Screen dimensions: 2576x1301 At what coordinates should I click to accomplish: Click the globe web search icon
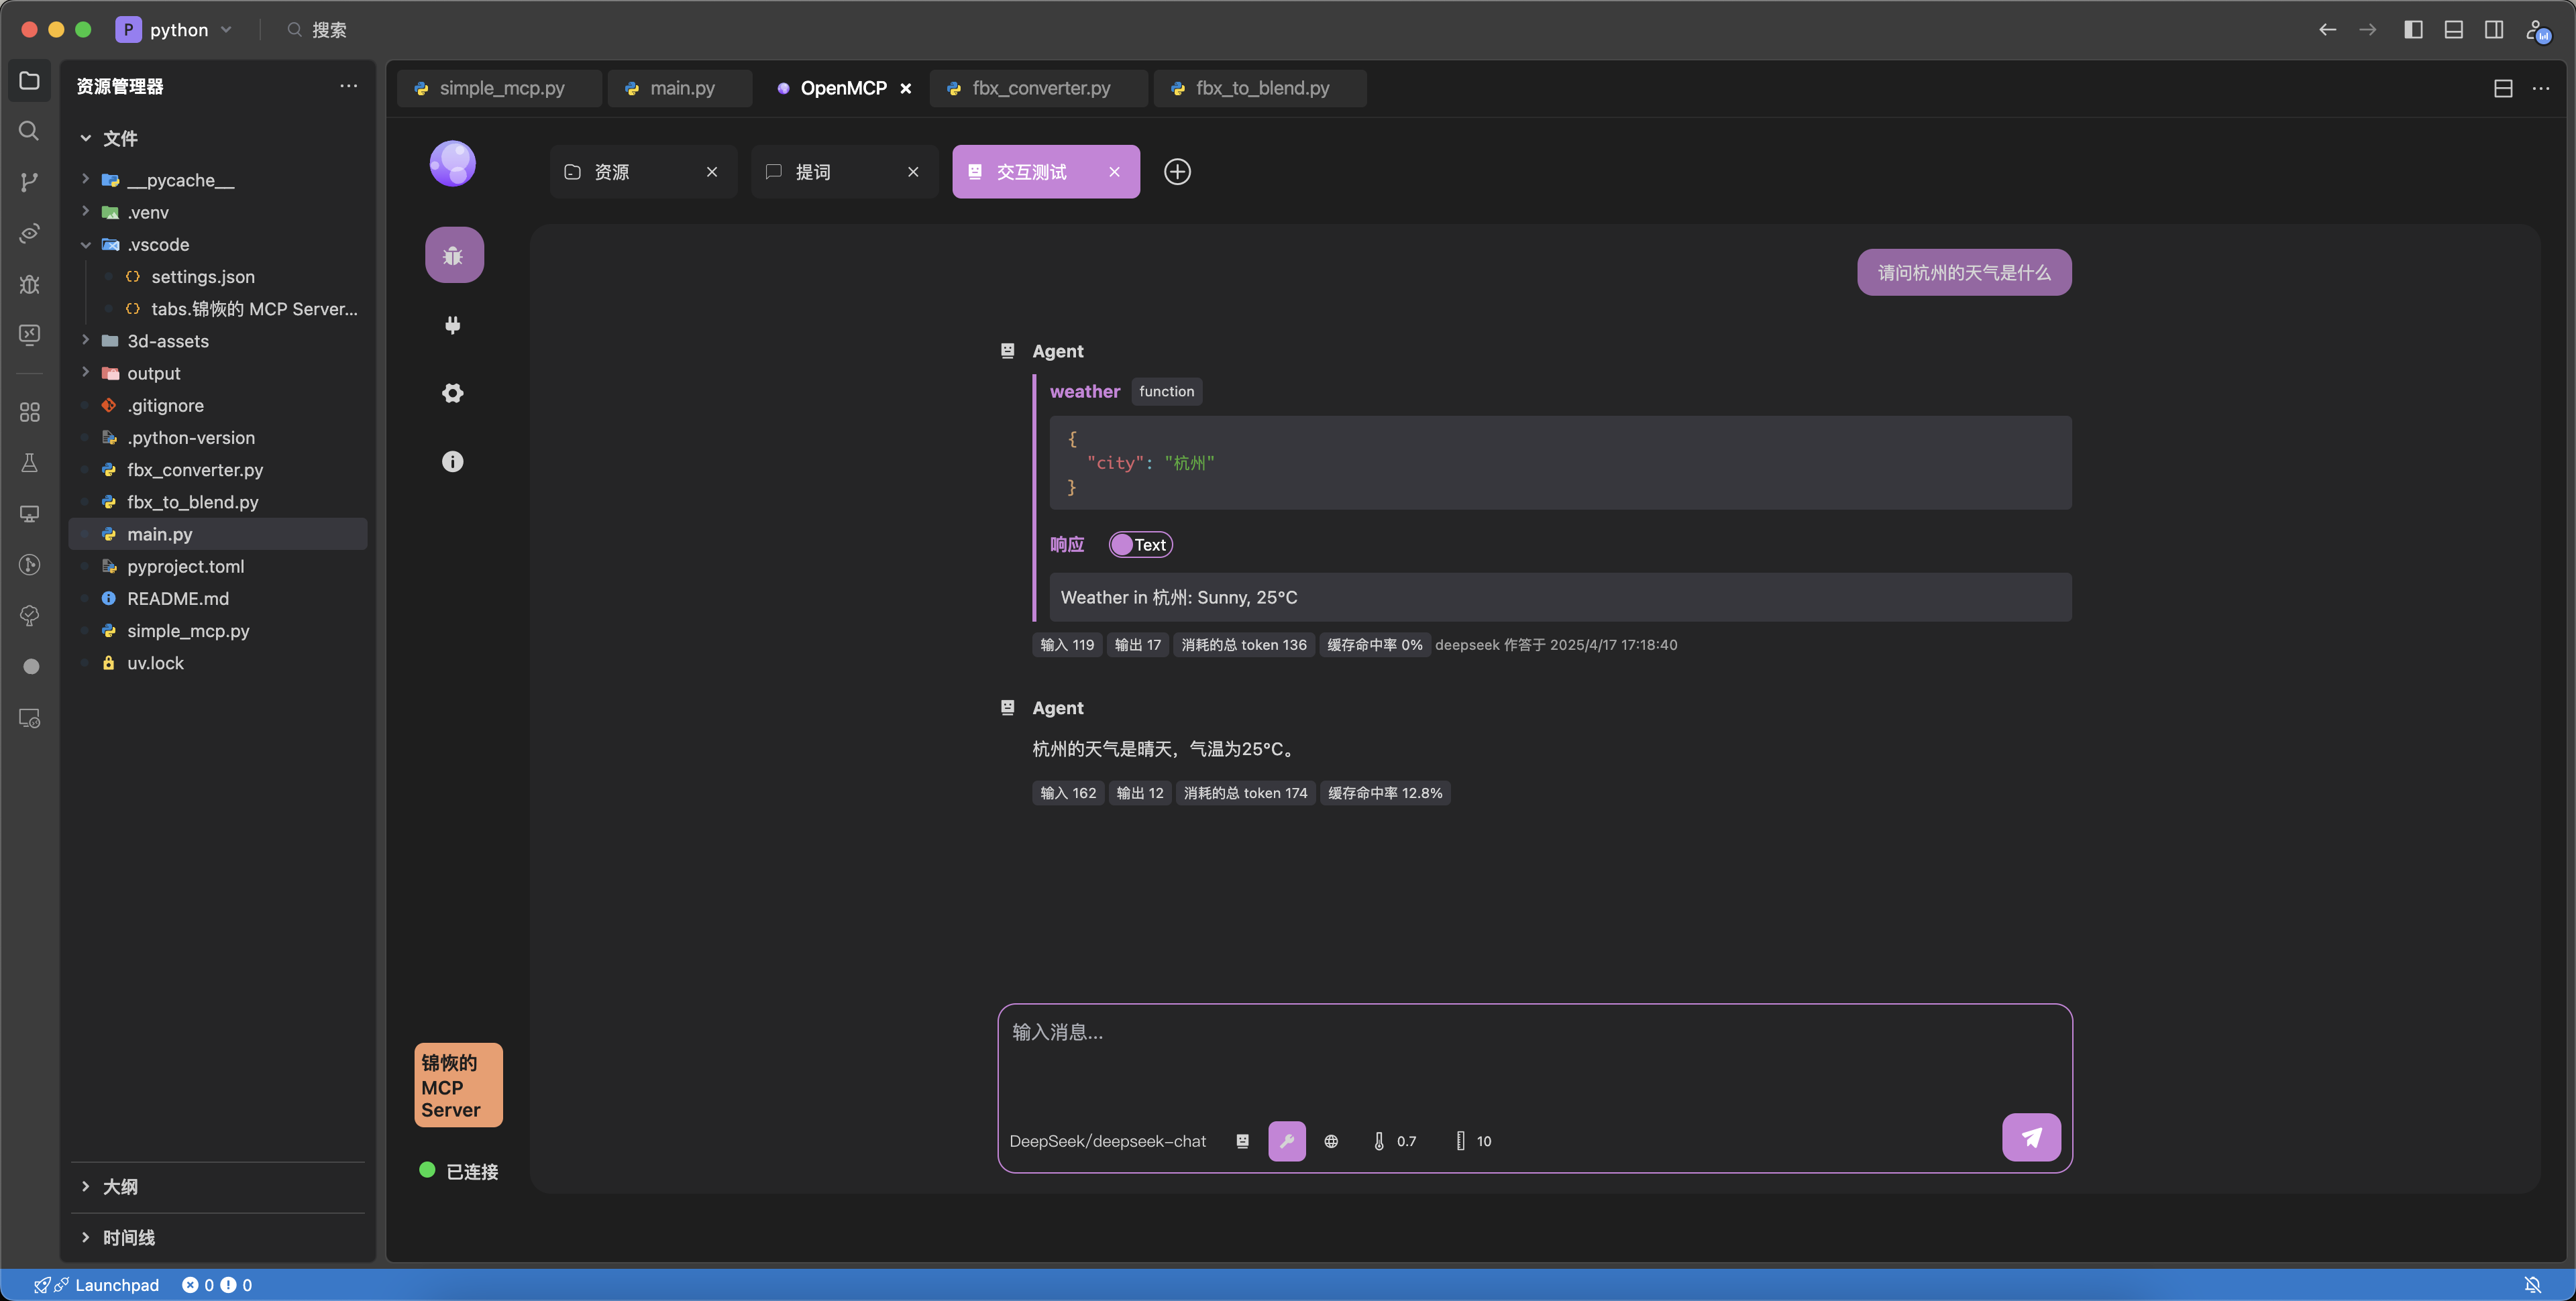(1331, 1141)
